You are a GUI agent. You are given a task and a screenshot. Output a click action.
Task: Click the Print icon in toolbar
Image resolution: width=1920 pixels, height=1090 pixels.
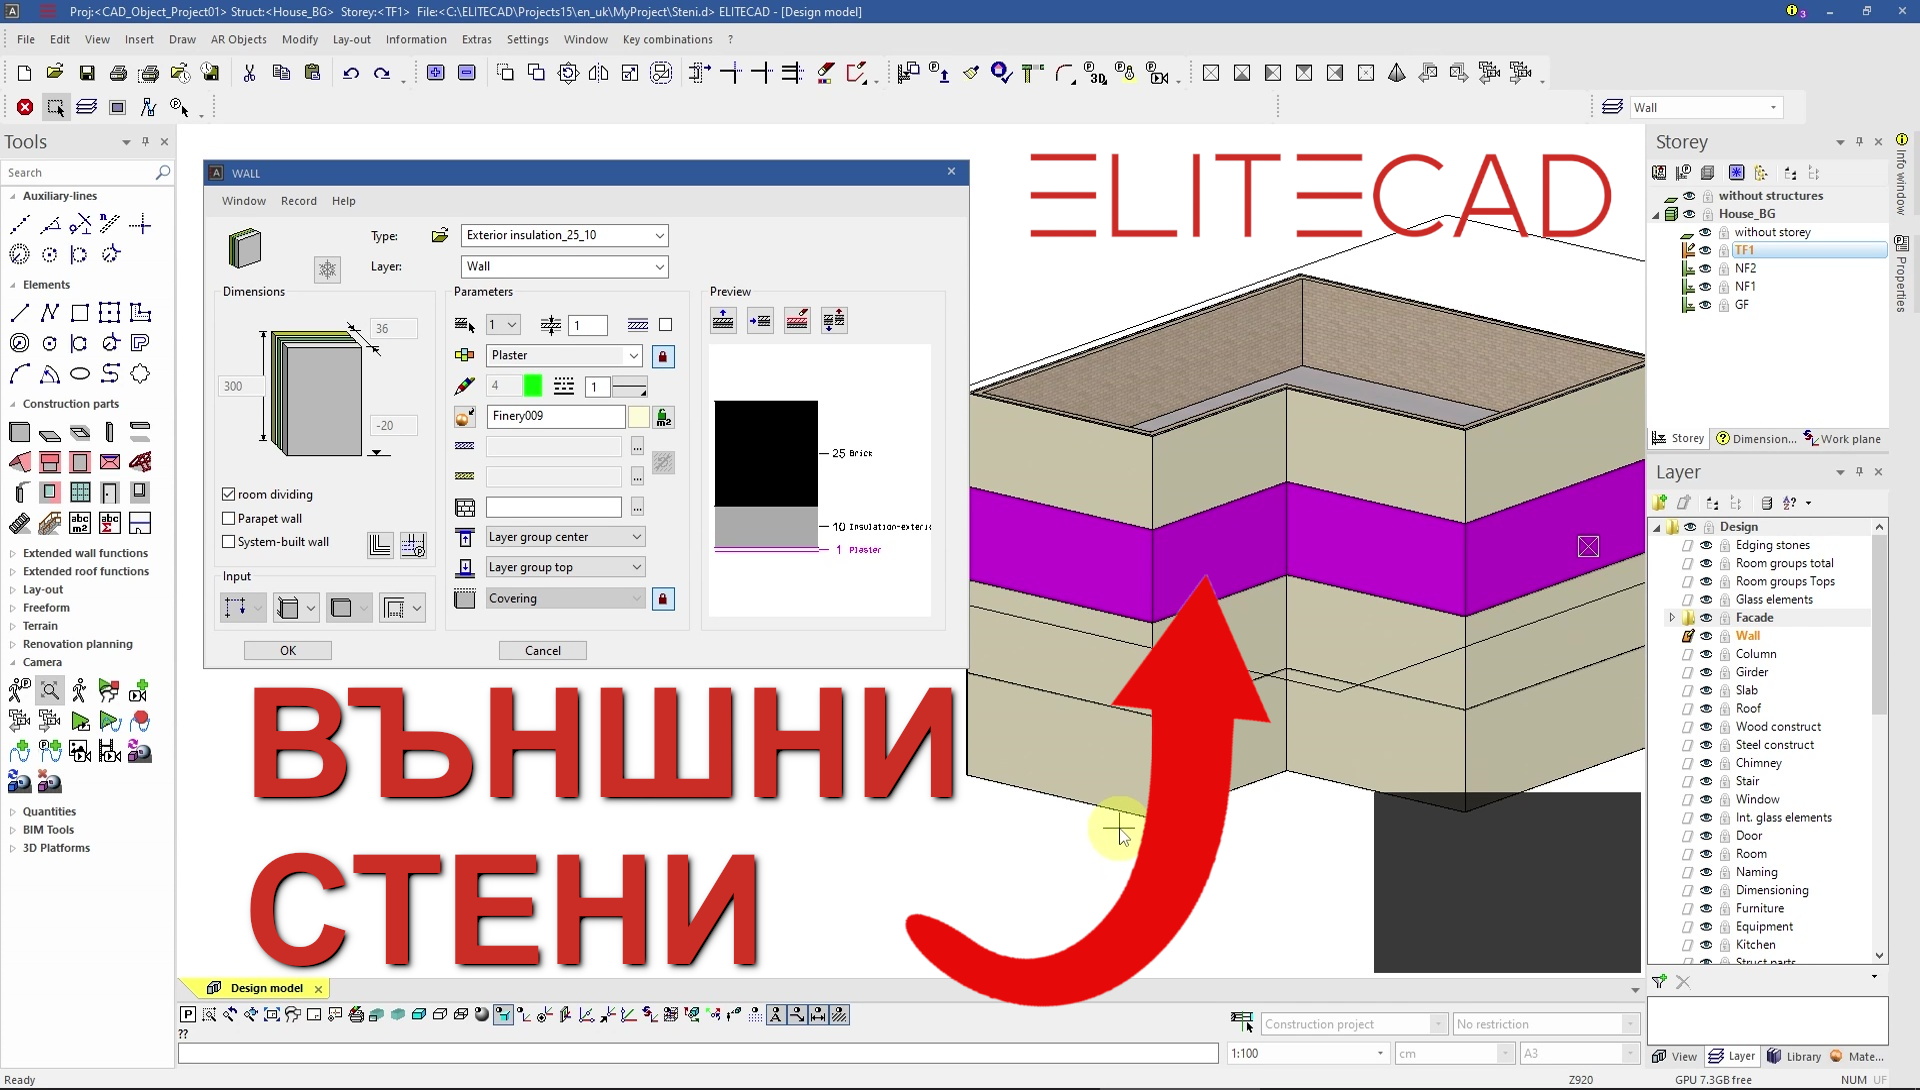tap(118, 73)
